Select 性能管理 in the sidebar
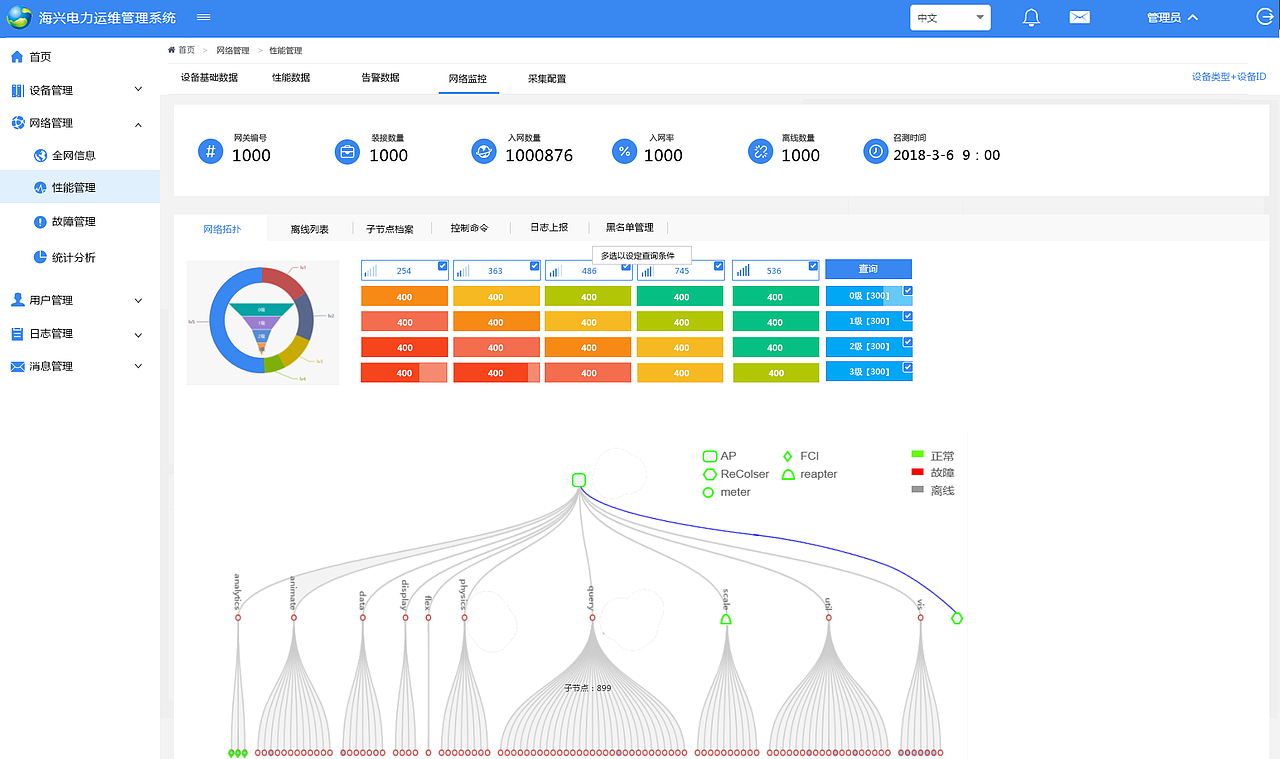The width and height of the screenshot is (1280, 759). tap(80, 187)
